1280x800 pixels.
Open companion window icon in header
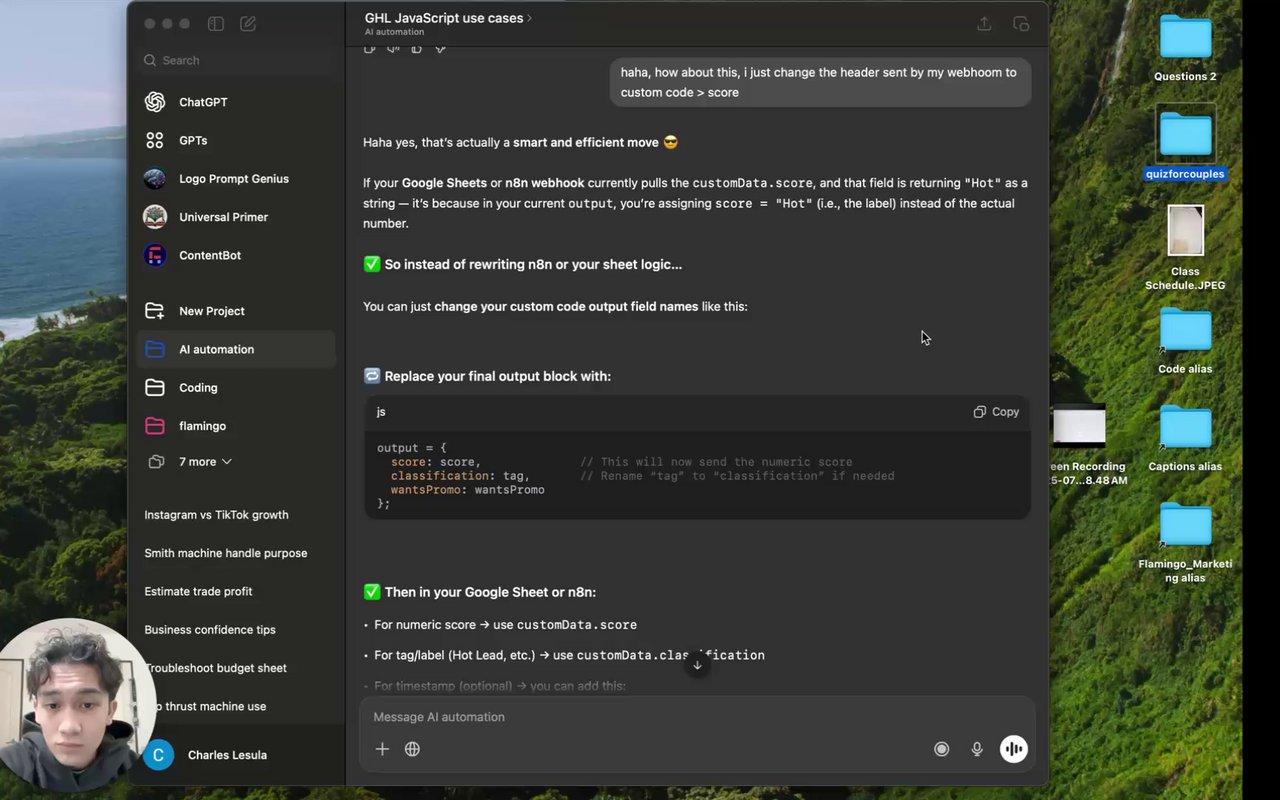[x=1021, y=24]
